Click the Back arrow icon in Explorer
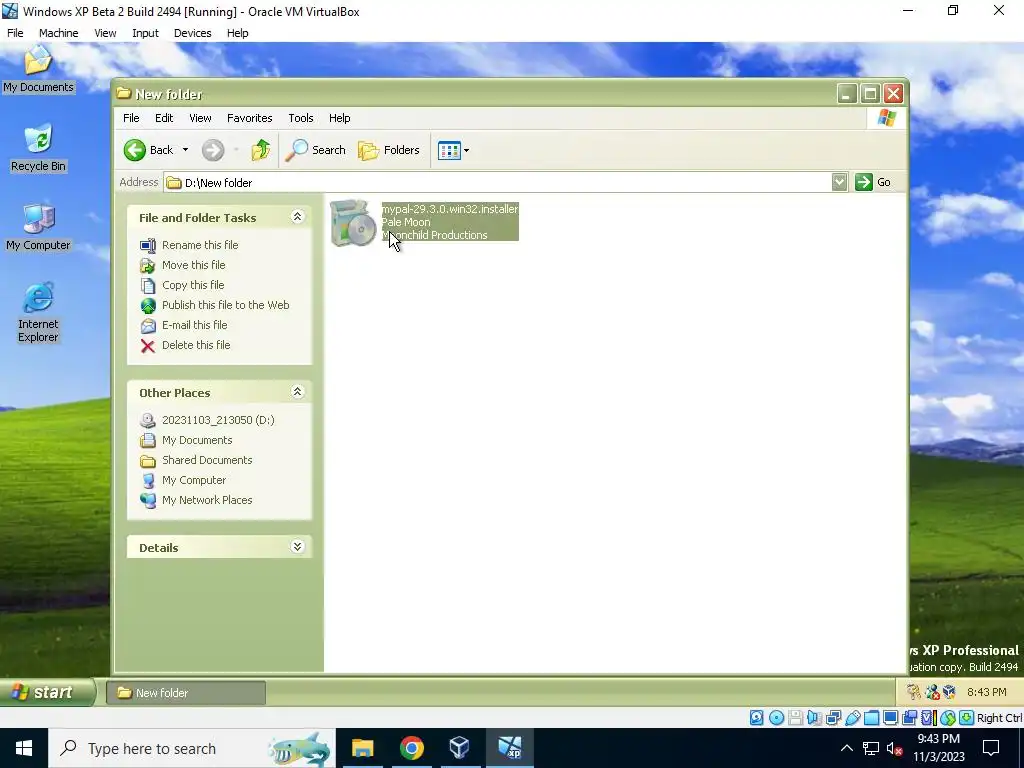Screen dimensions: 1024x768 pos(135,150)
